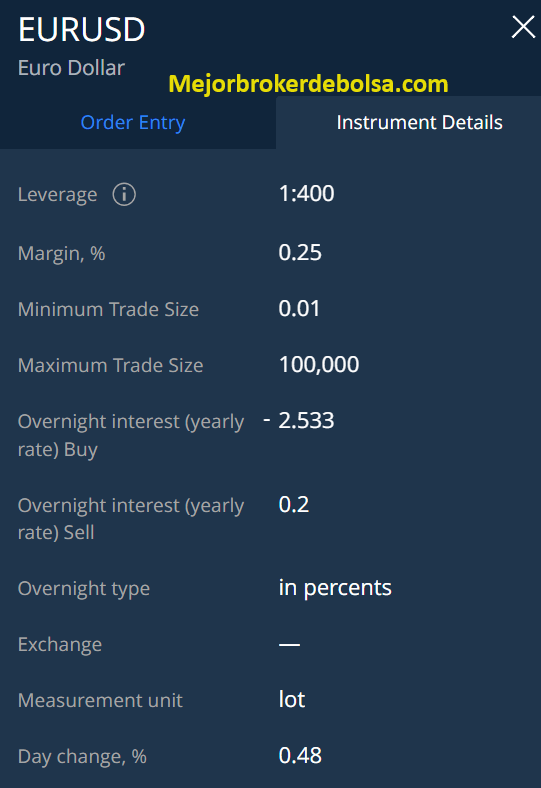The image size is (541, 788).
Task: Select the Instrument Details tab
Action: pos(419,122)
